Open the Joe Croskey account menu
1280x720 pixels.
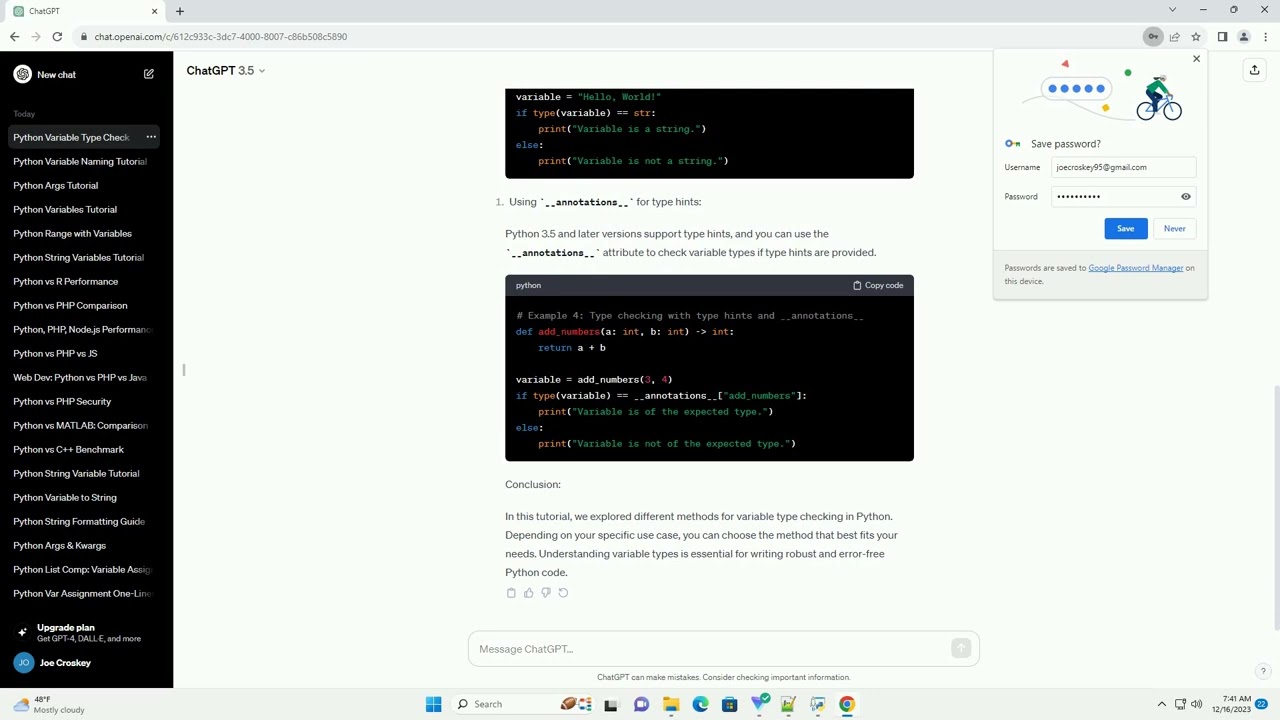click(x=86, y=663)
